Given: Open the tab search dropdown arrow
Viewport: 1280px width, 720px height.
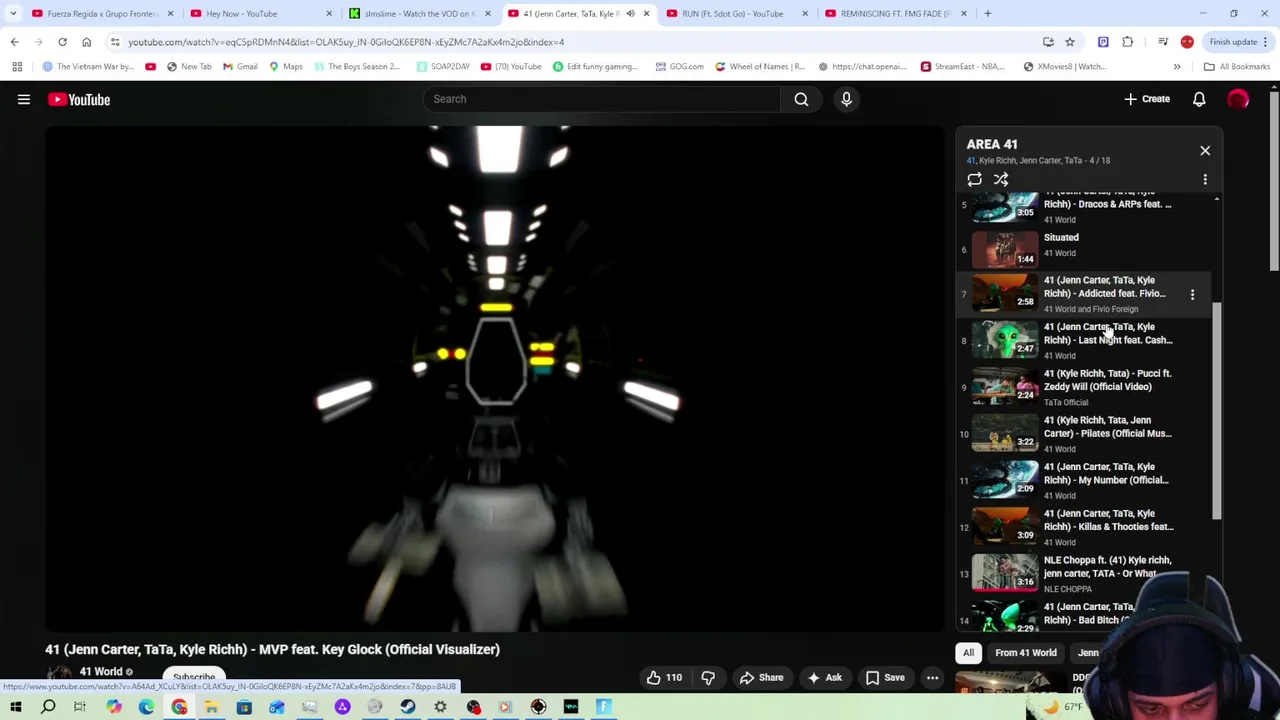Looking at the screenshot, I should point(12,14).
